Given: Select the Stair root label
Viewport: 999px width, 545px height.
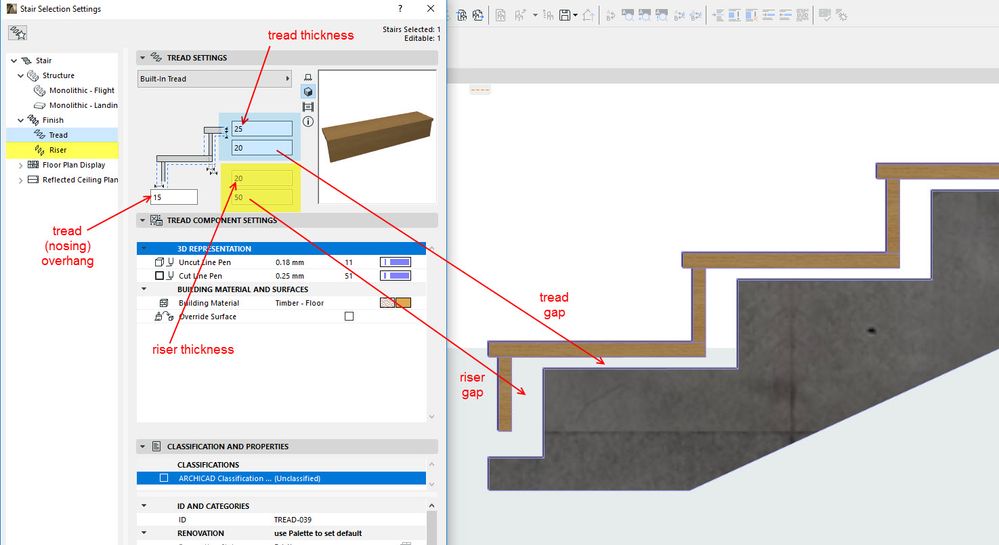Looking at the screenshot, I should [x=43, y=61].
